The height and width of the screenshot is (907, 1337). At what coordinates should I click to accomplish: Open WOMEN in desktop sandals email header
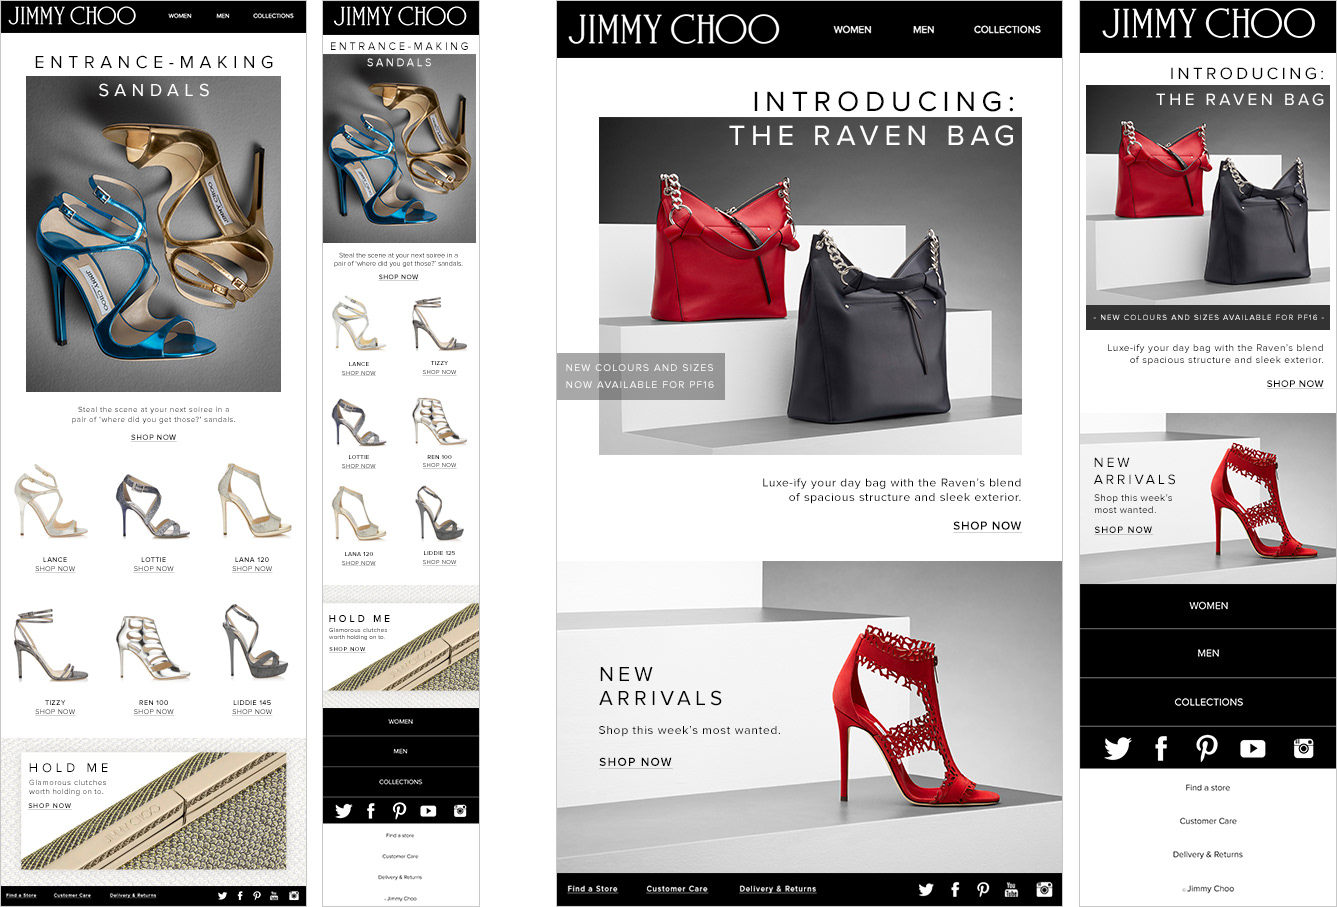[180, 16]
